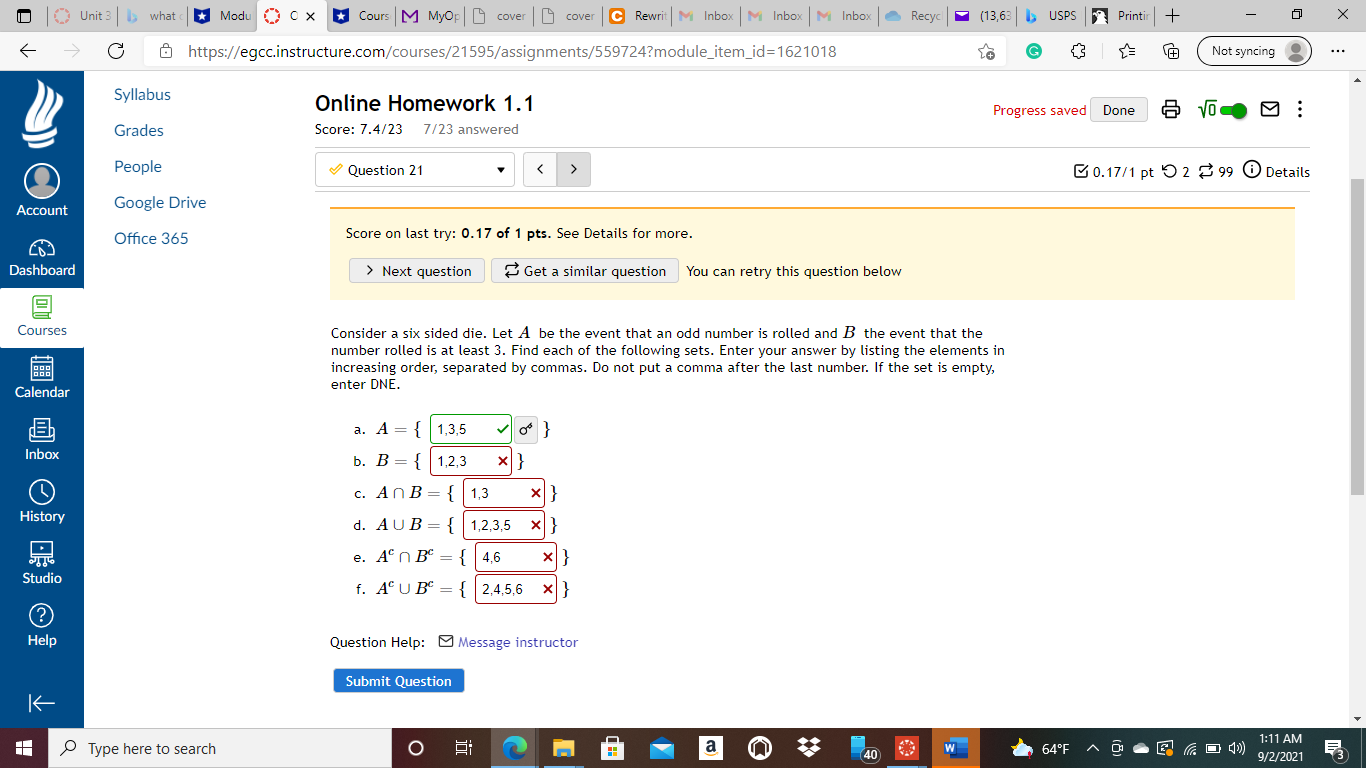Open the Question 21 dropdown

(414, 169)
